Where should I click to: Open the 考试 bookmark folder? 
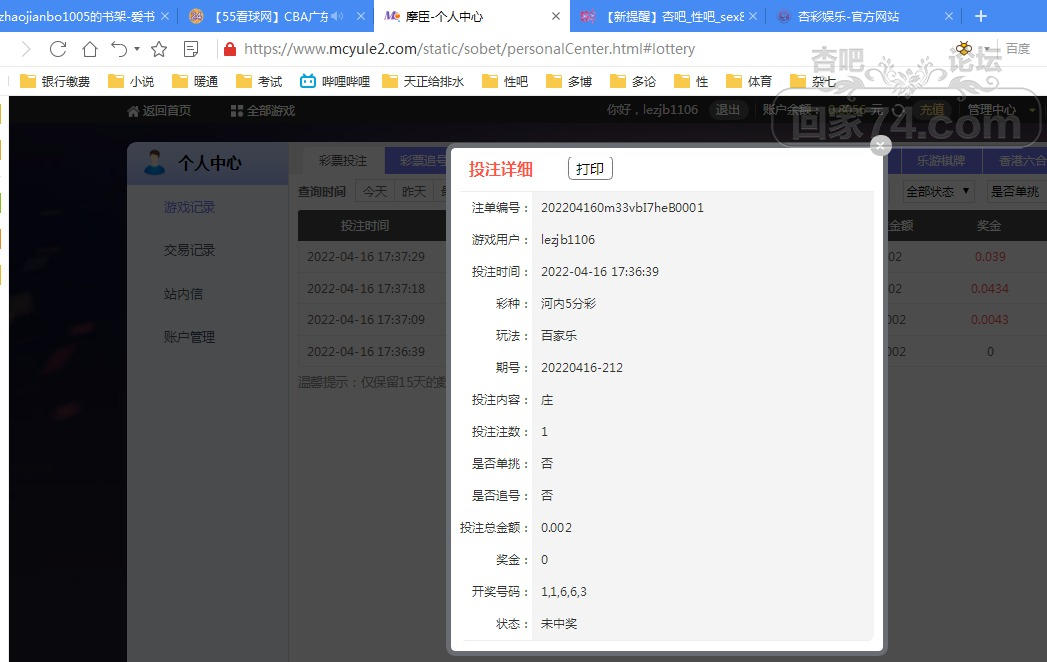[x=259, y=81]
